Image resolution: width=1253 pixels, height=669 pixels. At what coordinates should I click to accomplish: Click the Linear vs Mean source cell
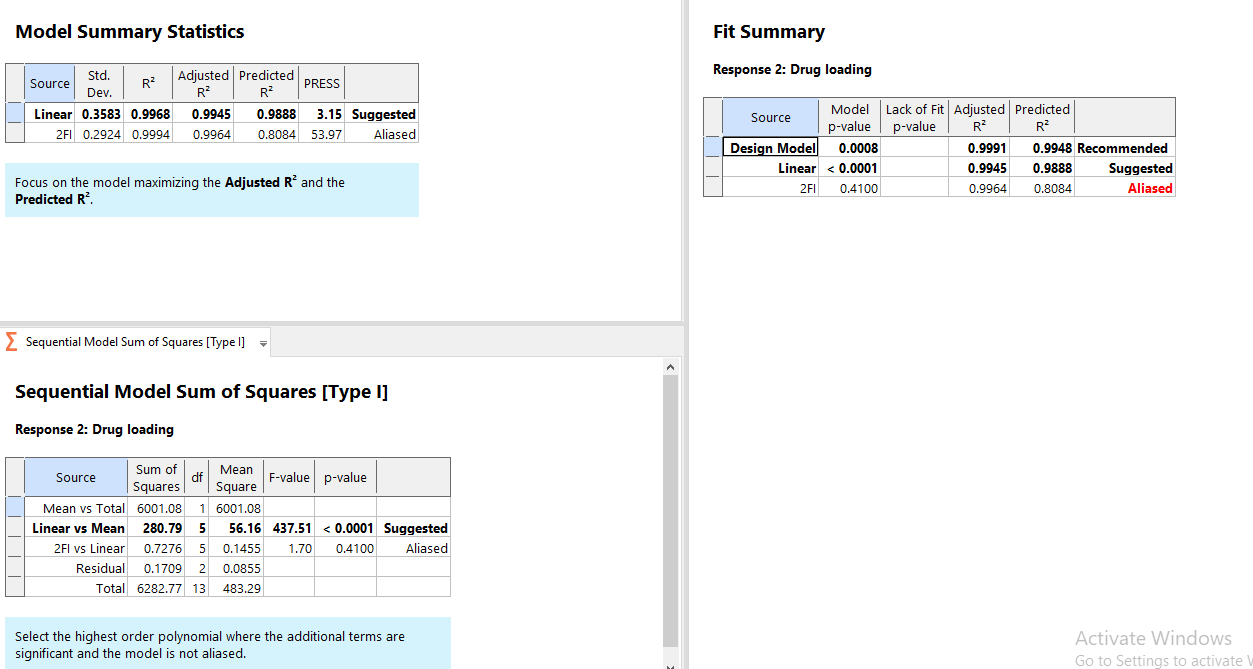tap(78, 528)
